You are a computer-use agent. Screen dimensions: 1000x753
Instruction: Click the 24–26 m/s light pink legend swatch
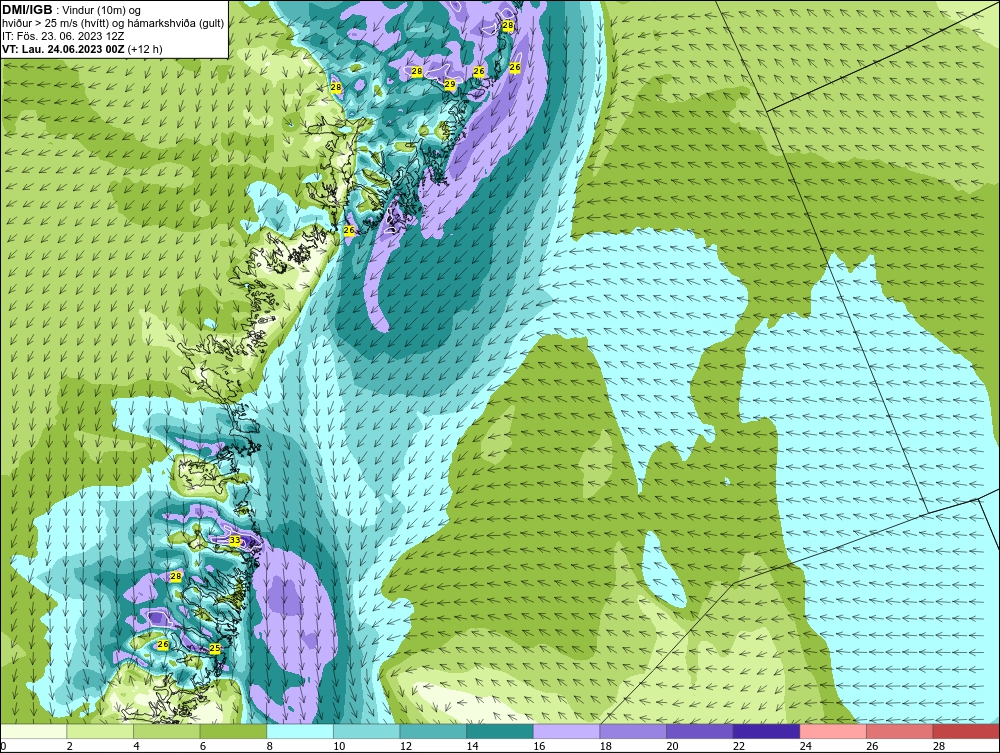(833, 731)
